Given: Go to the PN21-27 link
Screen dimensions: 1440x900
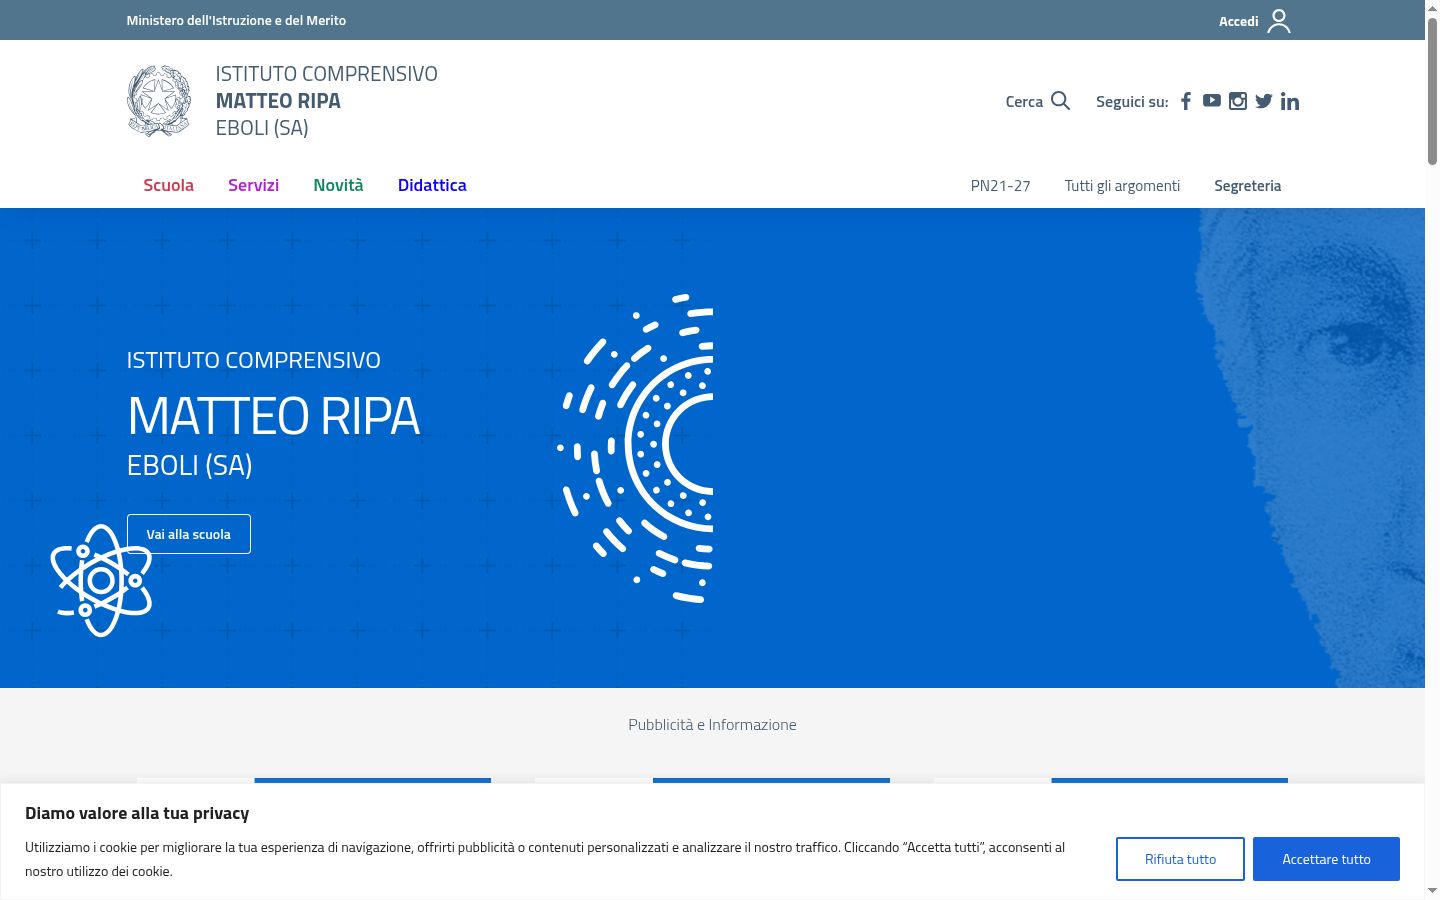Looking at the screenshot, I should (x=1000, y=186).
